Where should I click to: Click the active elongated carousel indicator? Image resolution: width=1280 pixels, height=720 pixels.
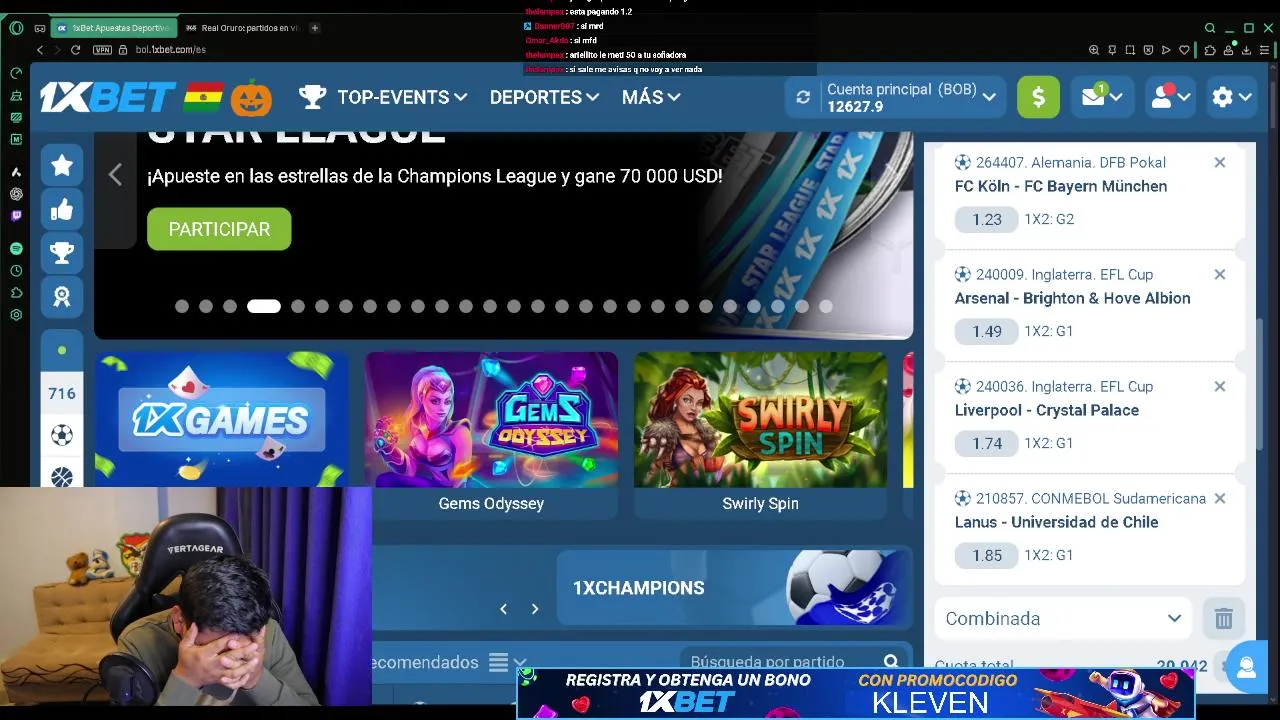click(x=264, y=307)
